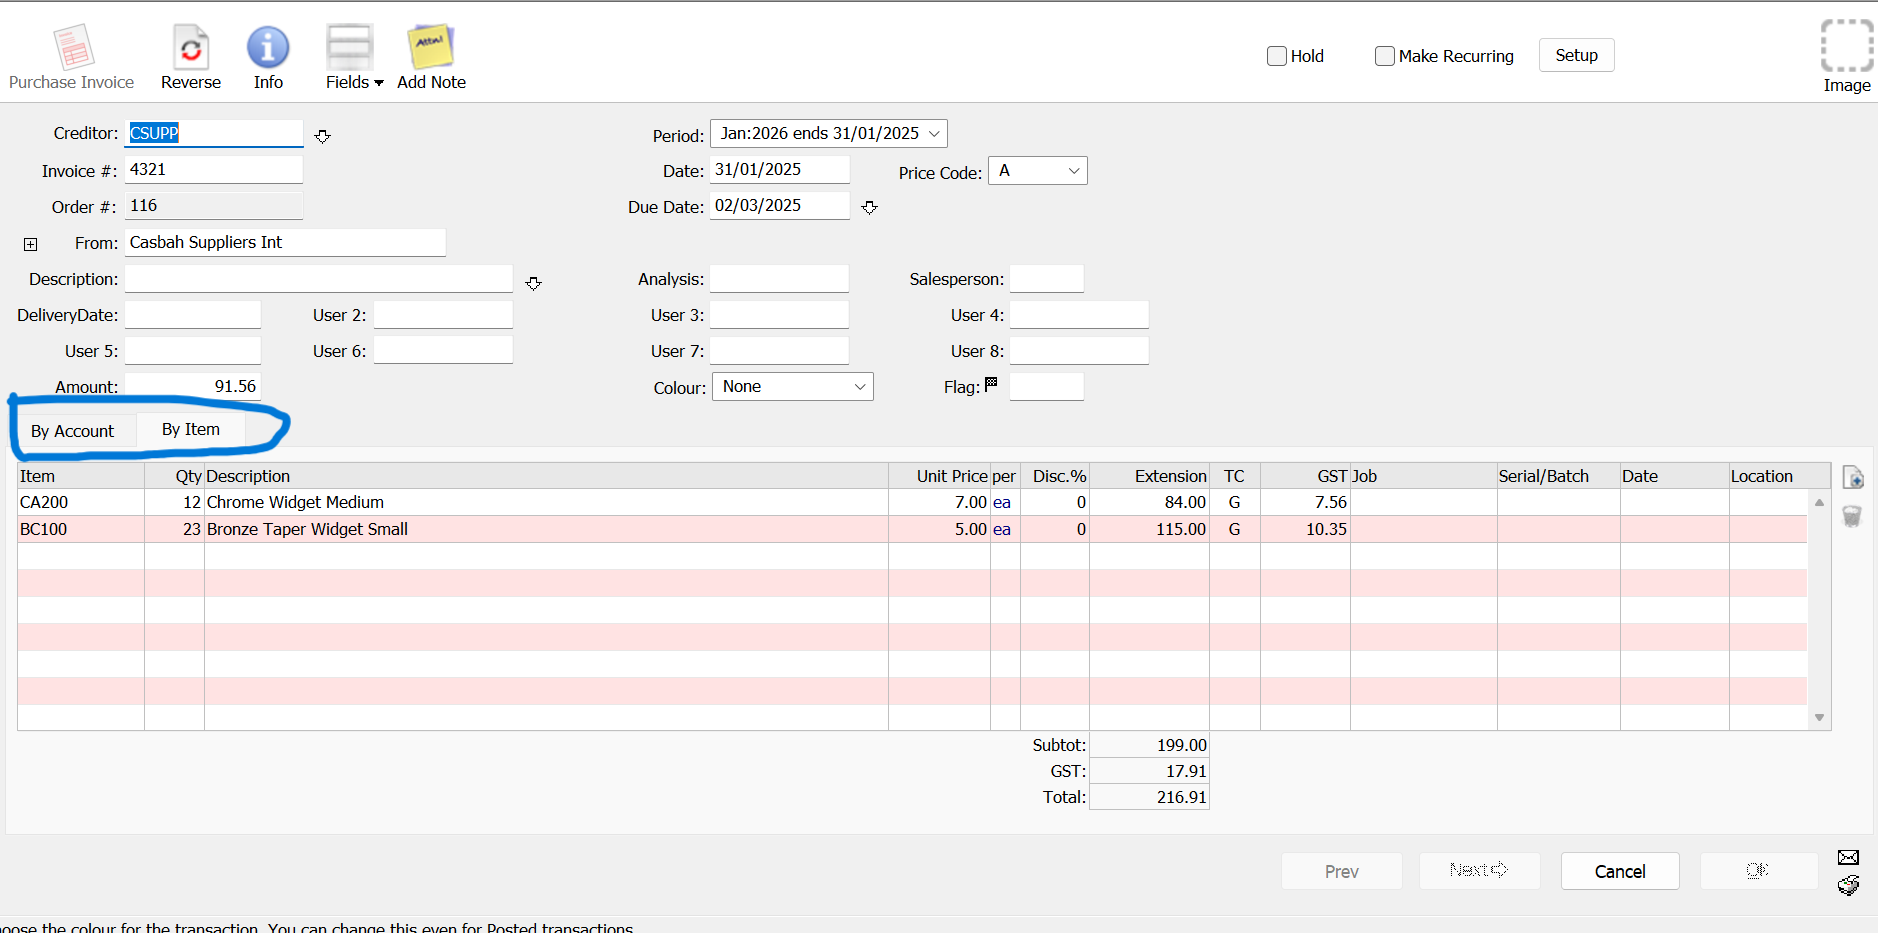The height and width of the screenshot is (933, 1878).
Task: Enable the Make Recurring checkbox
Action: 1385,56
